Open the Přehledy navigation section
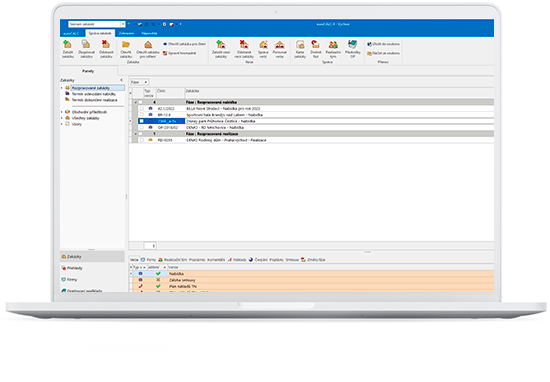The width and height of the screenshot is (550, 382). (x=92, y=268)
